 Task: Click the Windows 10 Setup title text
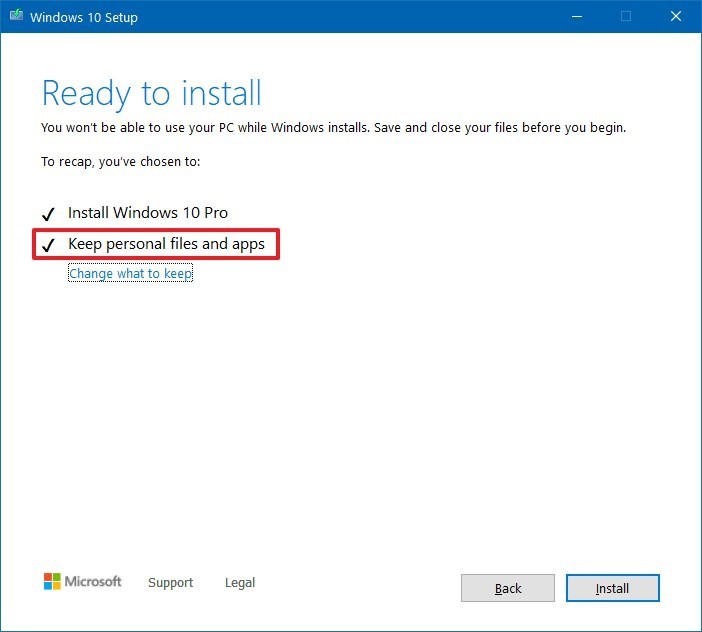pos(84,17)
